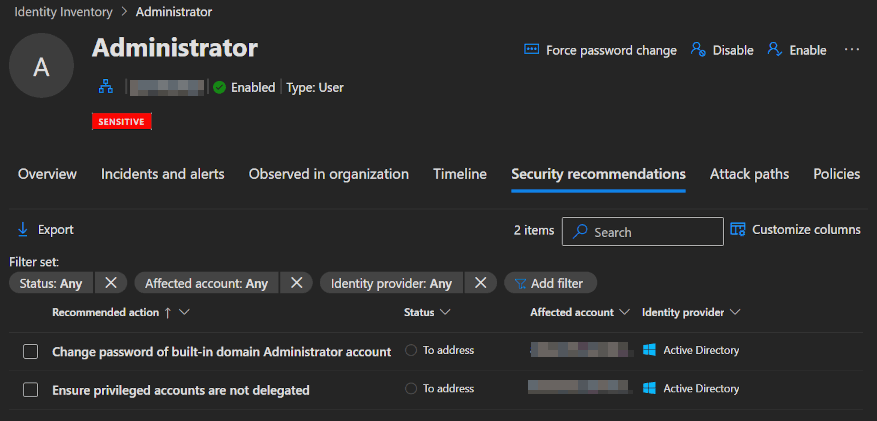Expand the Status column dropdown
The image size is (877, 421).
[445, 313]
